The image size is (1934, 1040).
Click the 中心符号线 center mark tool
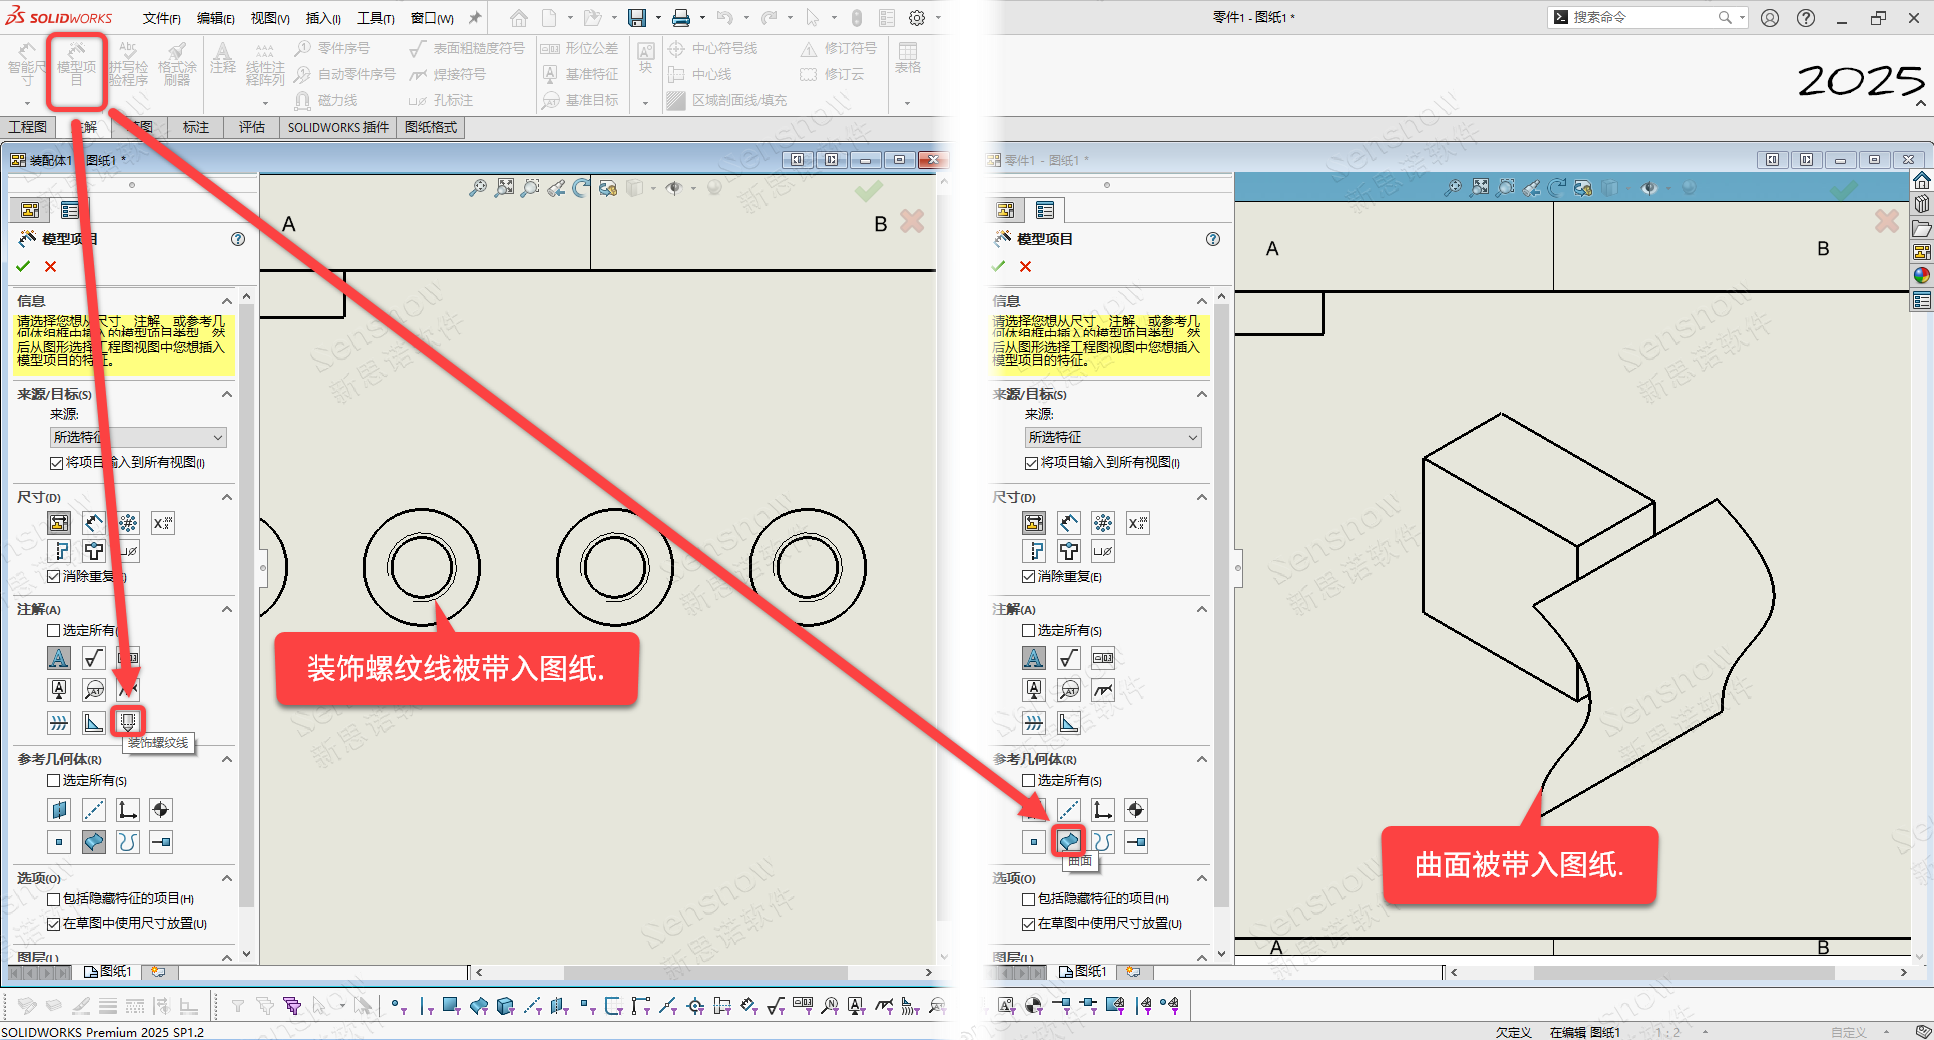pyautogui.click(x=713, y=48)
